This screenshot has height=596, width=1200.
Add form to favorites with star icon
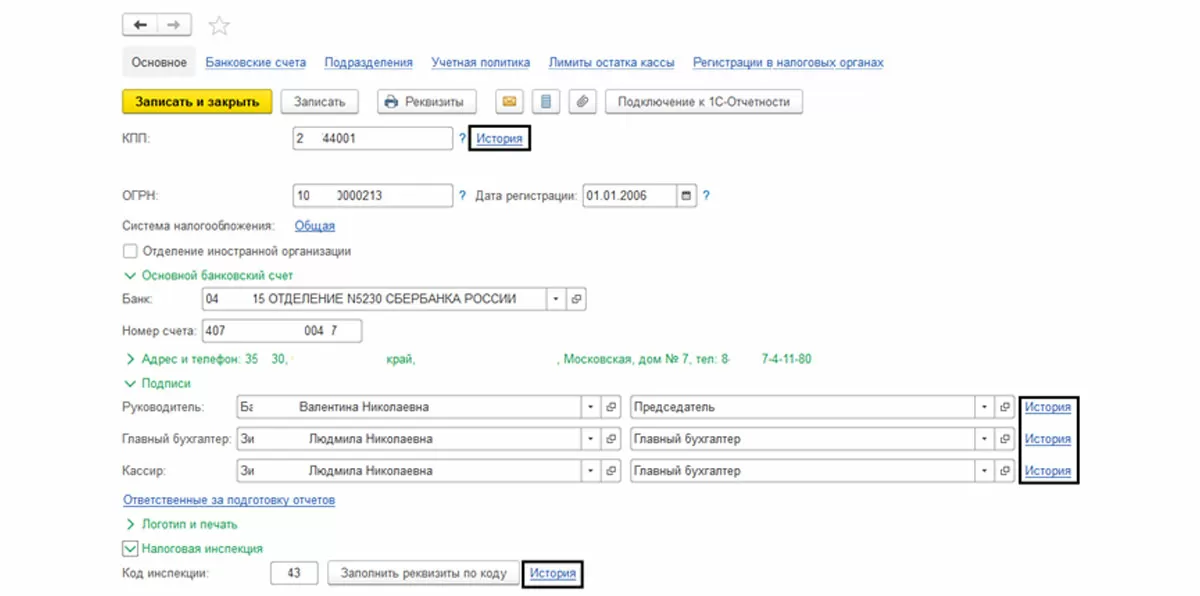[219, 26]
